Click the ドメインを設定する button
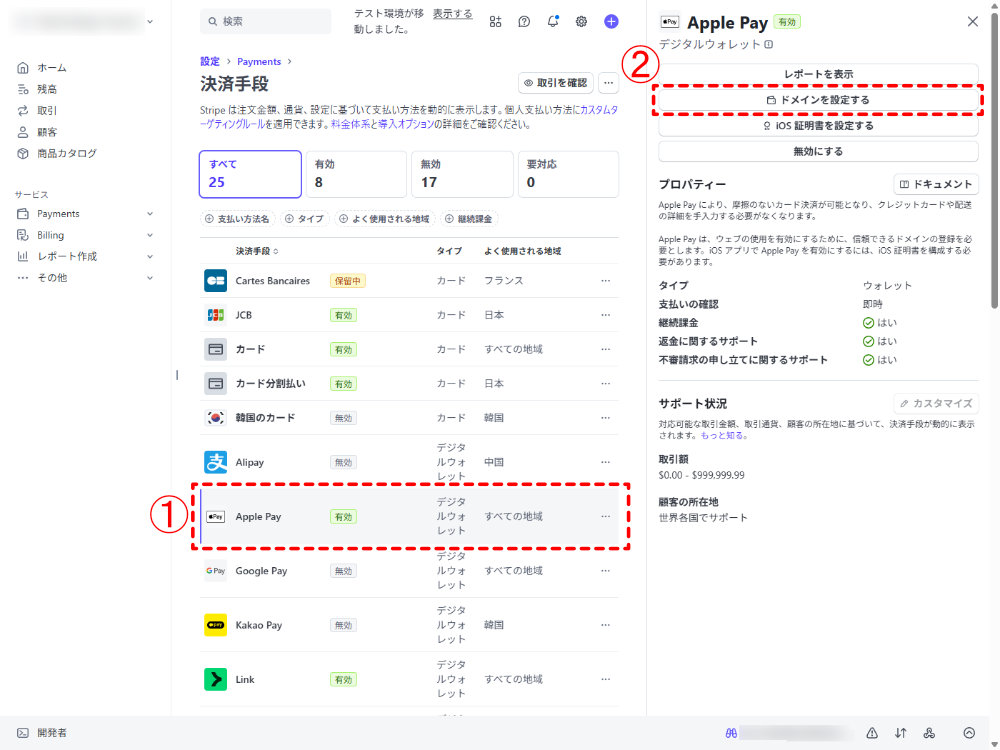 click(x=818, y=100)
